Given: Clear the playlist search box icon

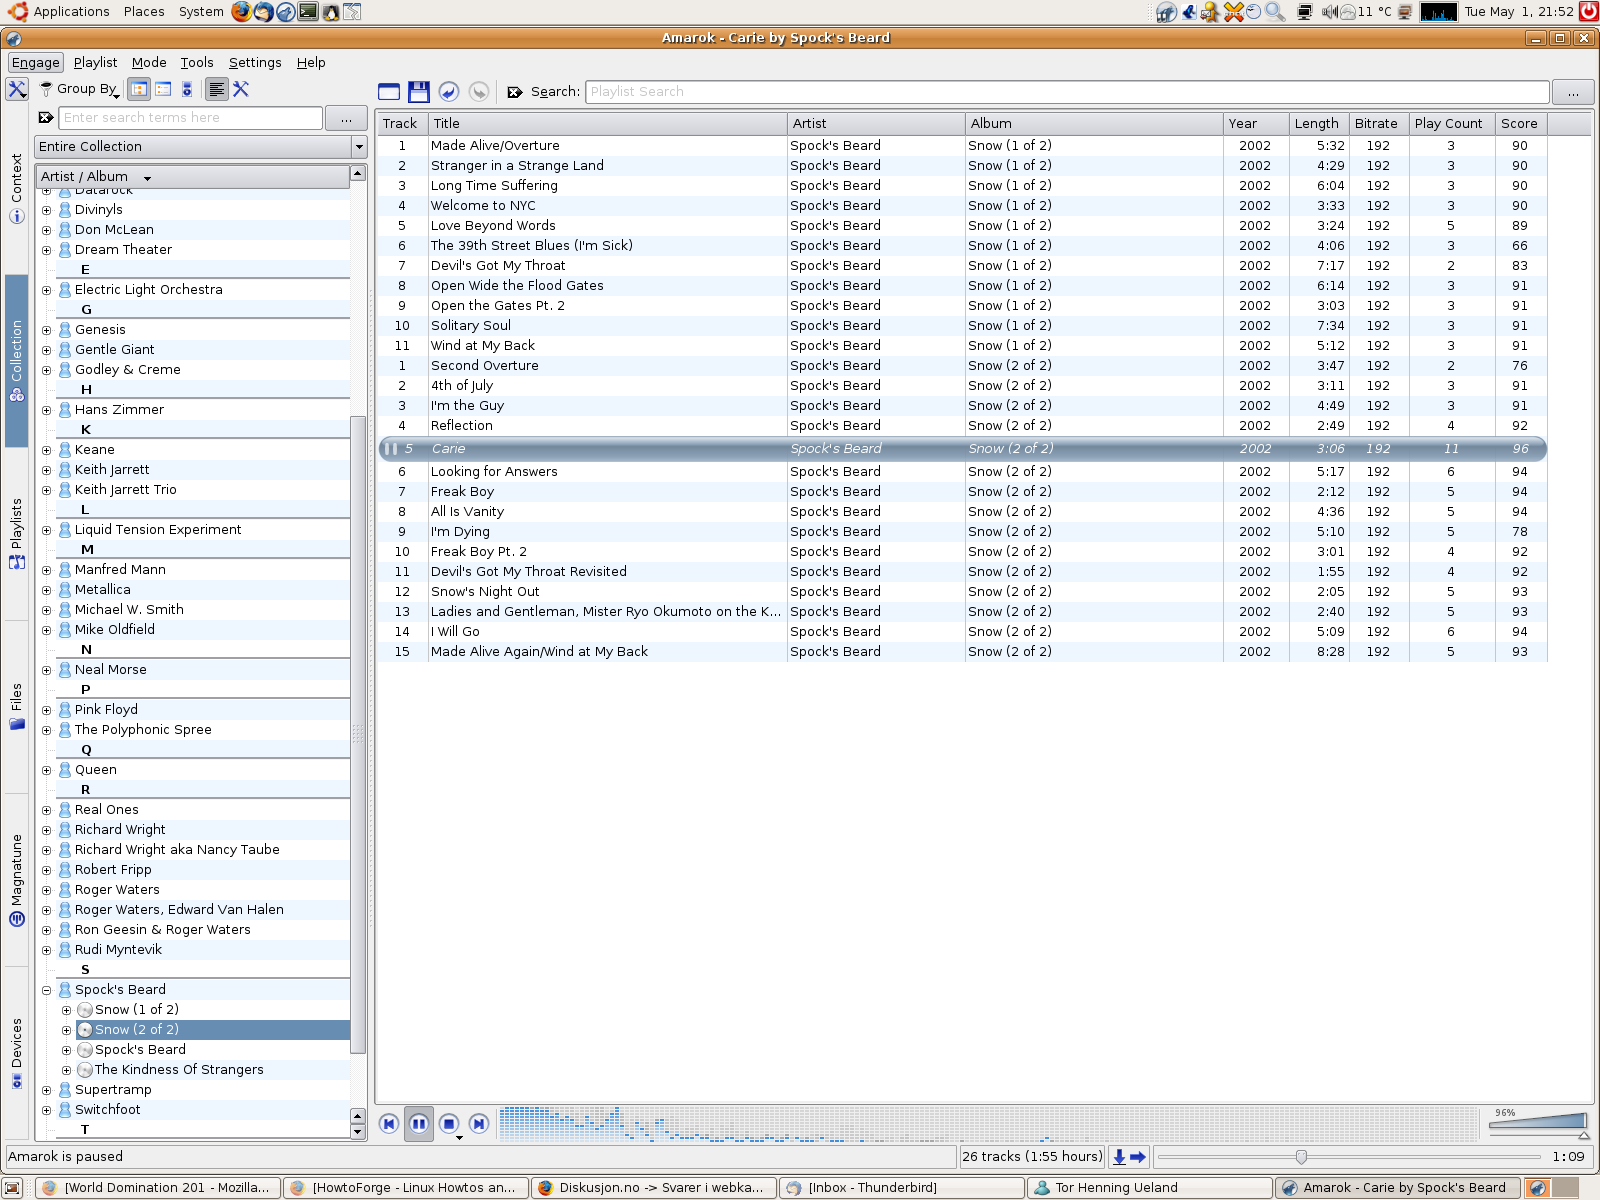Looking at the screenshot, I should click(515, 92).
